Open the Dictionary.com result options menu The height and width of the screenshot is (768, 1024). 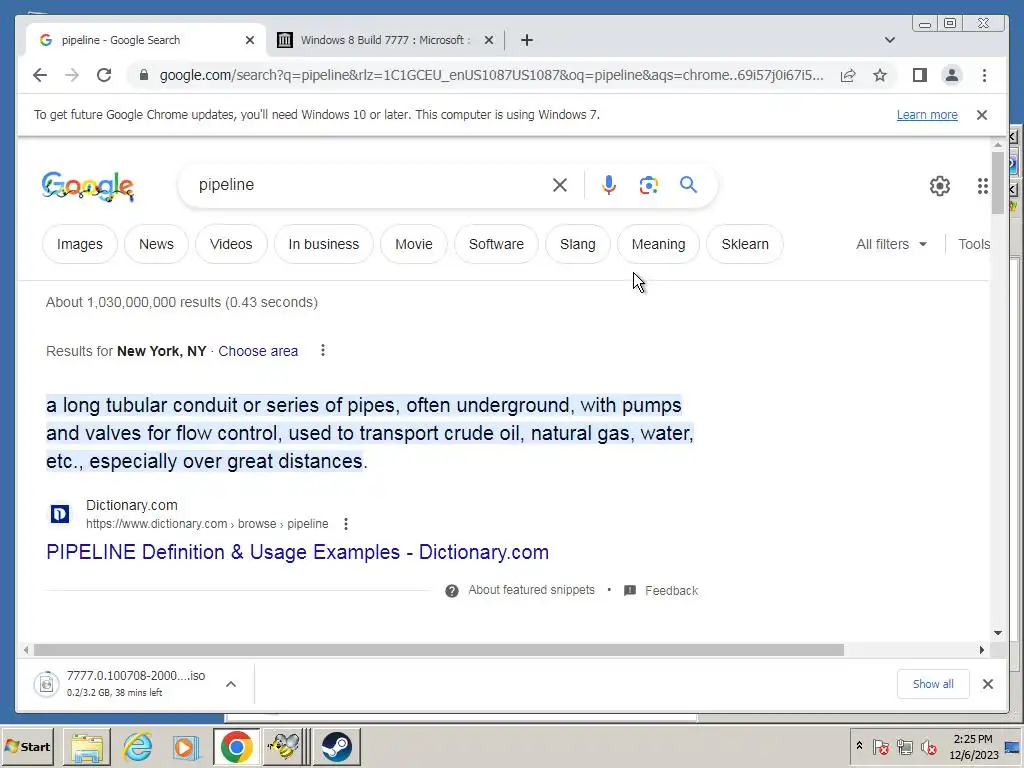(345, 524)
